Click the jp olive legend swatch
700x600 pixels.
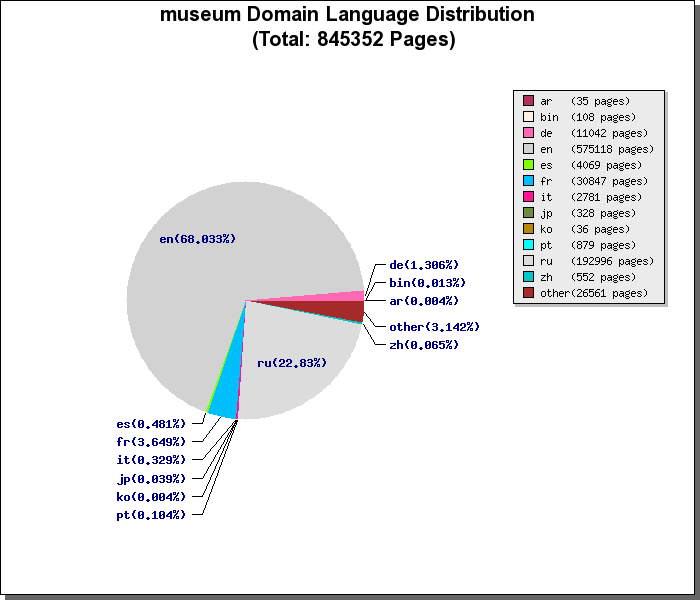point(528,213)
